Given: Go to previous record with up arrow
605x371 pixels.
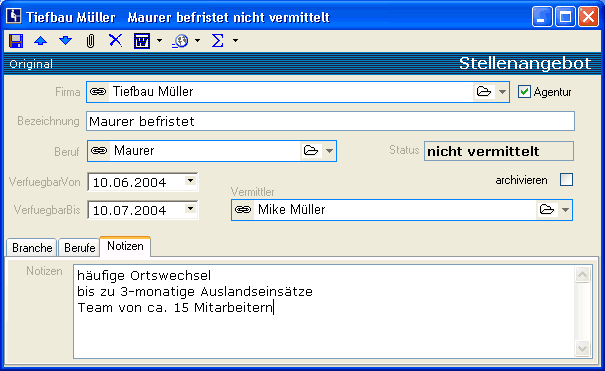Looking at the screenshot, I should click(41, 41).
